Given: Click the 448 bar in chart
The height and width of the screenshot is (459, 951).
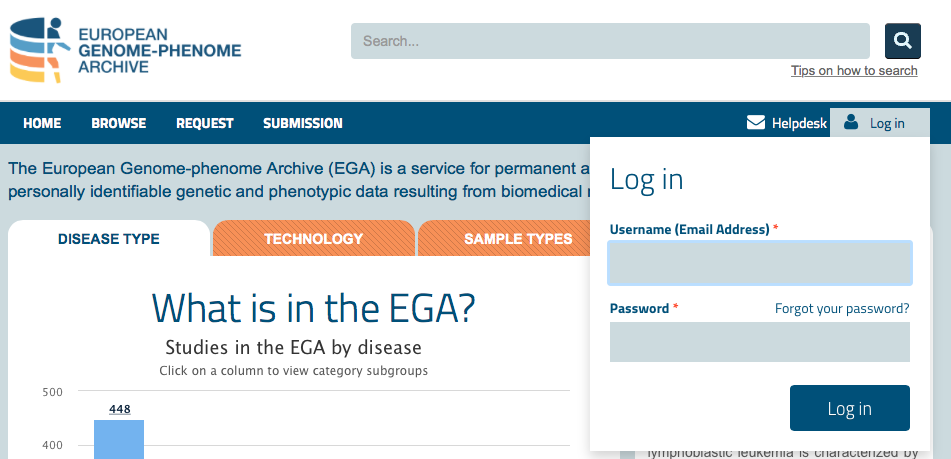Looking at the screenshot, I should pos(119,439).
